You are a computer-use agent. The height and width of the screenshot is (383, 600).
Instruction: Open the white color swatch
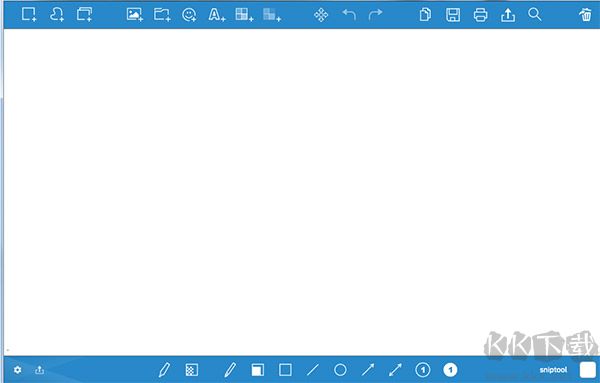click(588, 370)
